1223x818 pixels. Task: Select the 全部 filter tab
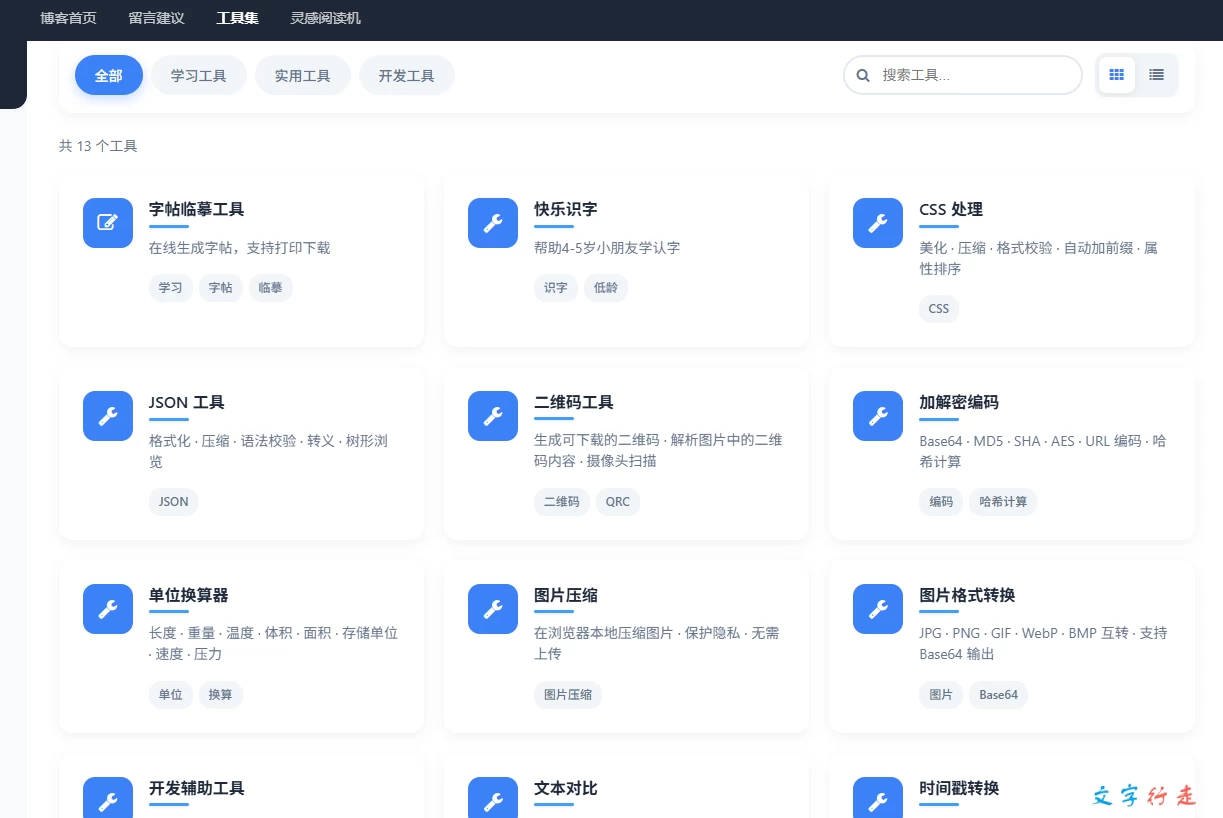pos(109,75)
